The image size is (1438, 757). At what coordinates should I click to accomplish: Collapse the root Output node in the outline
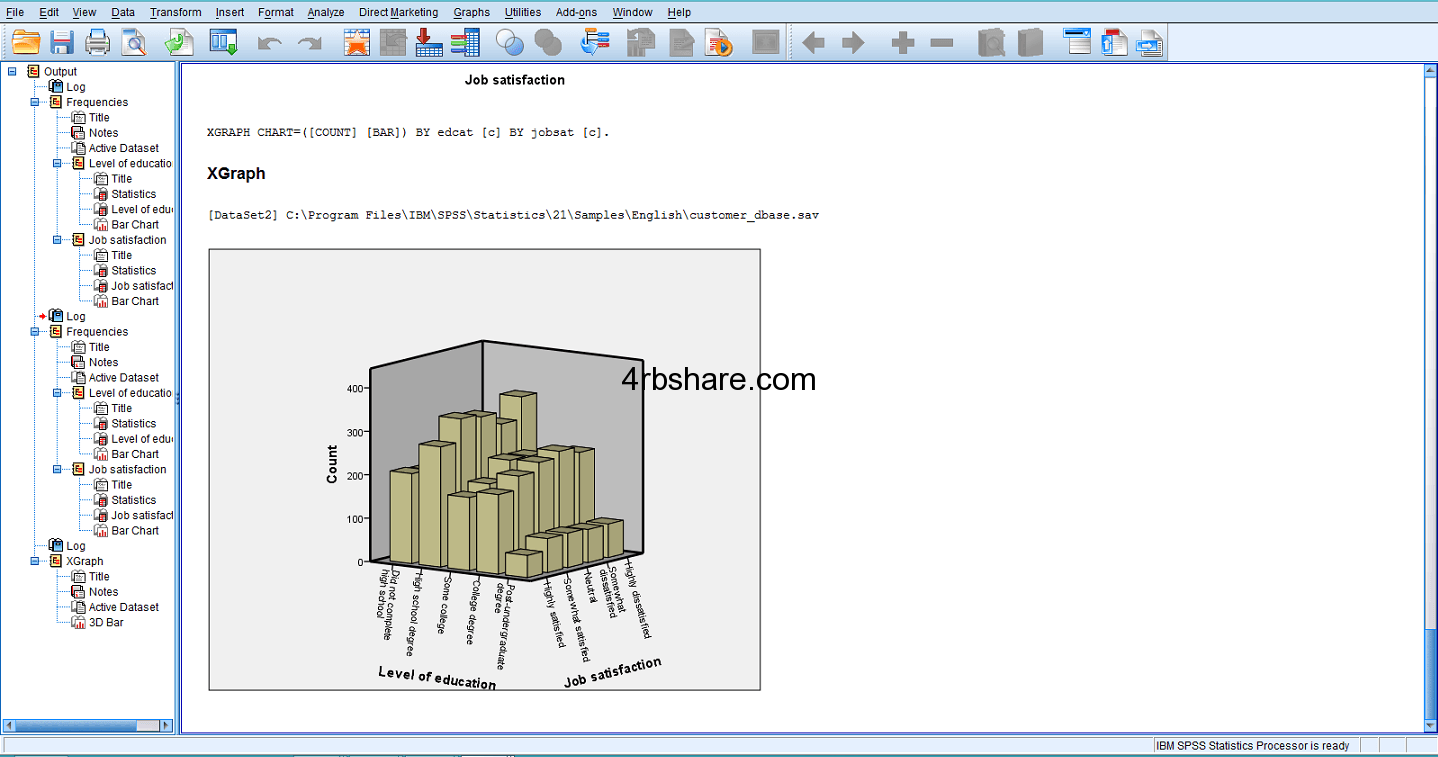(12, 71)
